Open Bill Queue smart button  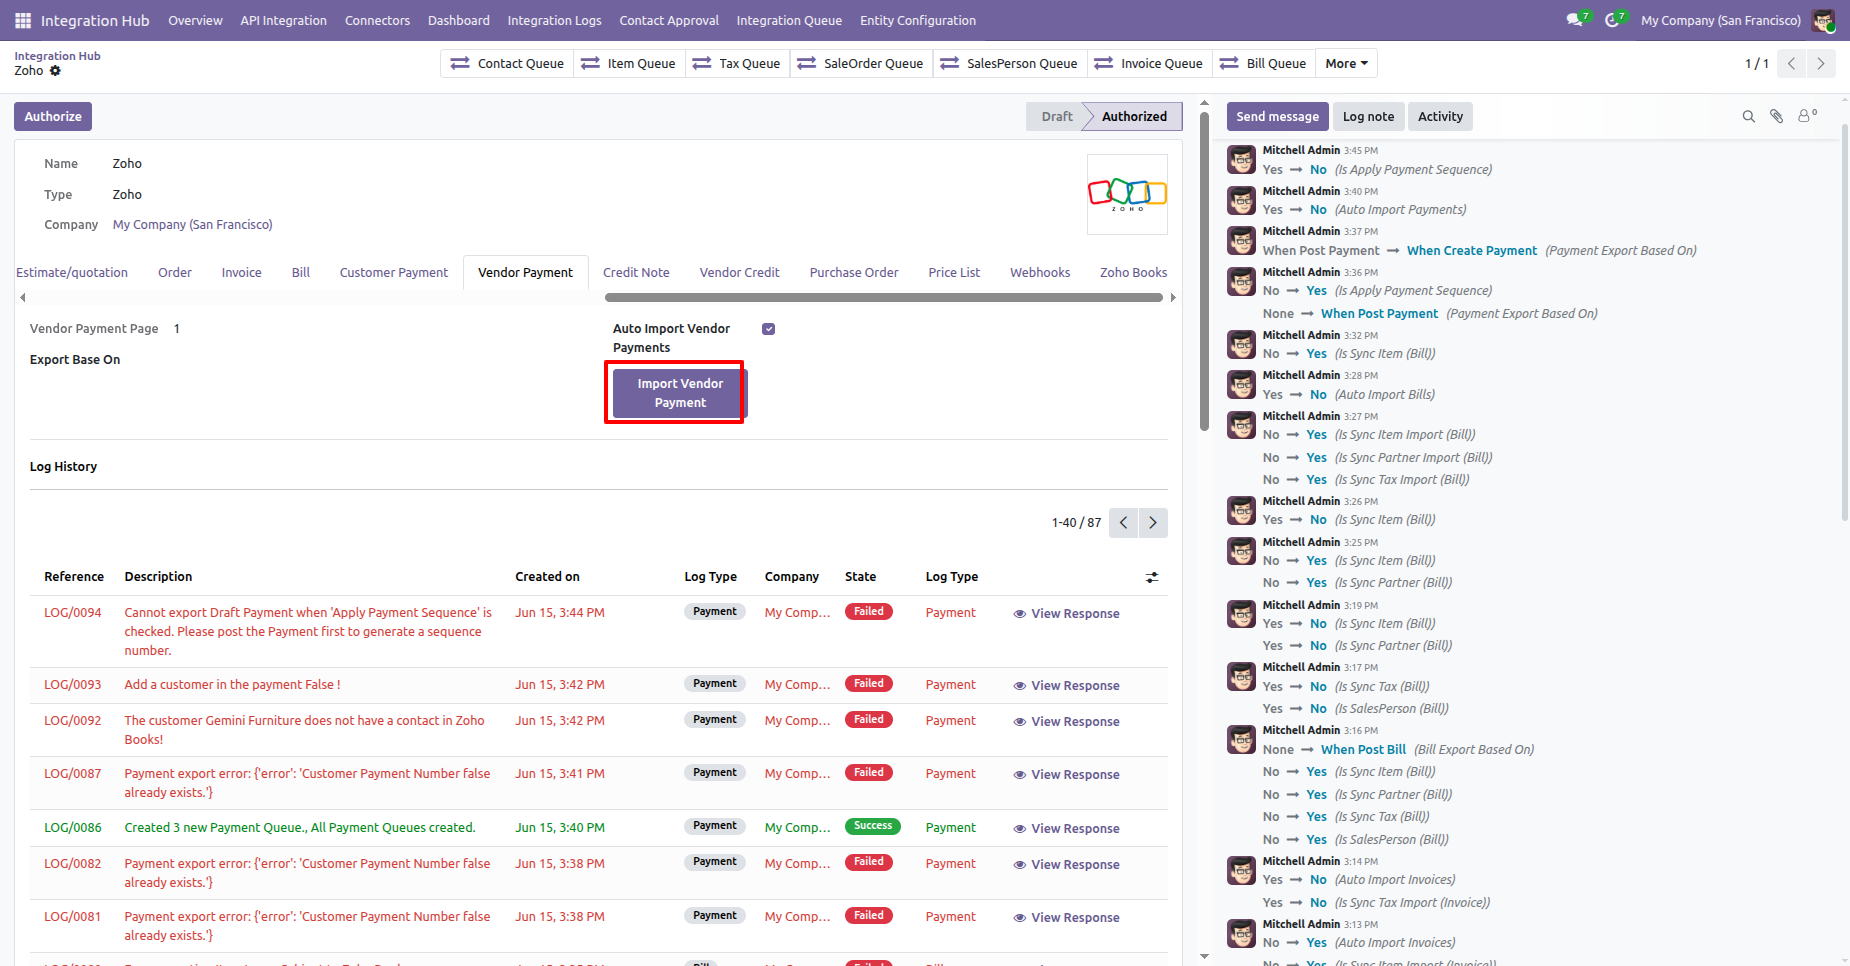pyautogui.click(x=1264, y=63)
